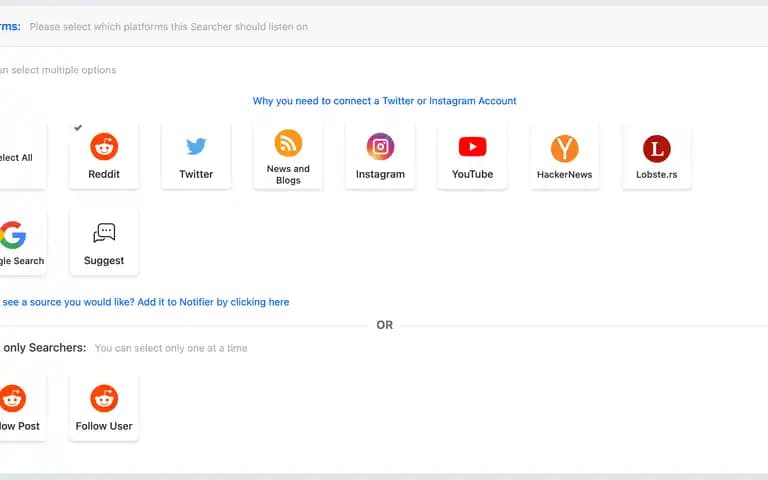Open the add a source to Notifier link
The width and height of the screenshot is (768, 480).
pyautogui.click(x=145, y=302)
